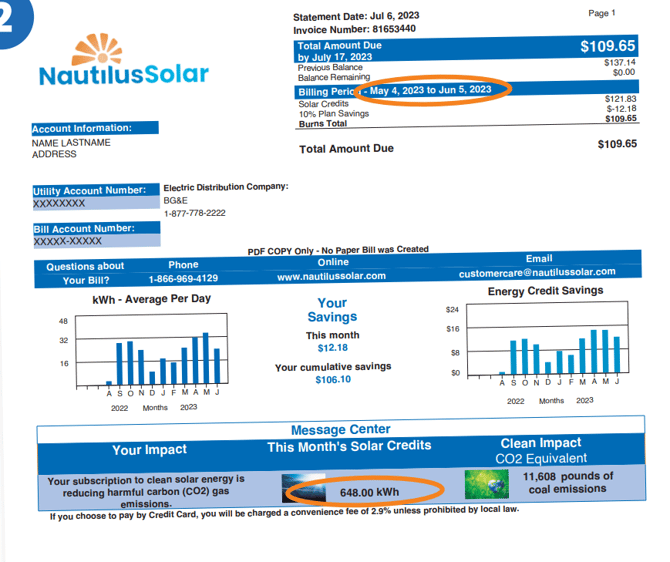Click This Month's Solar Credits header

point(349,447)
